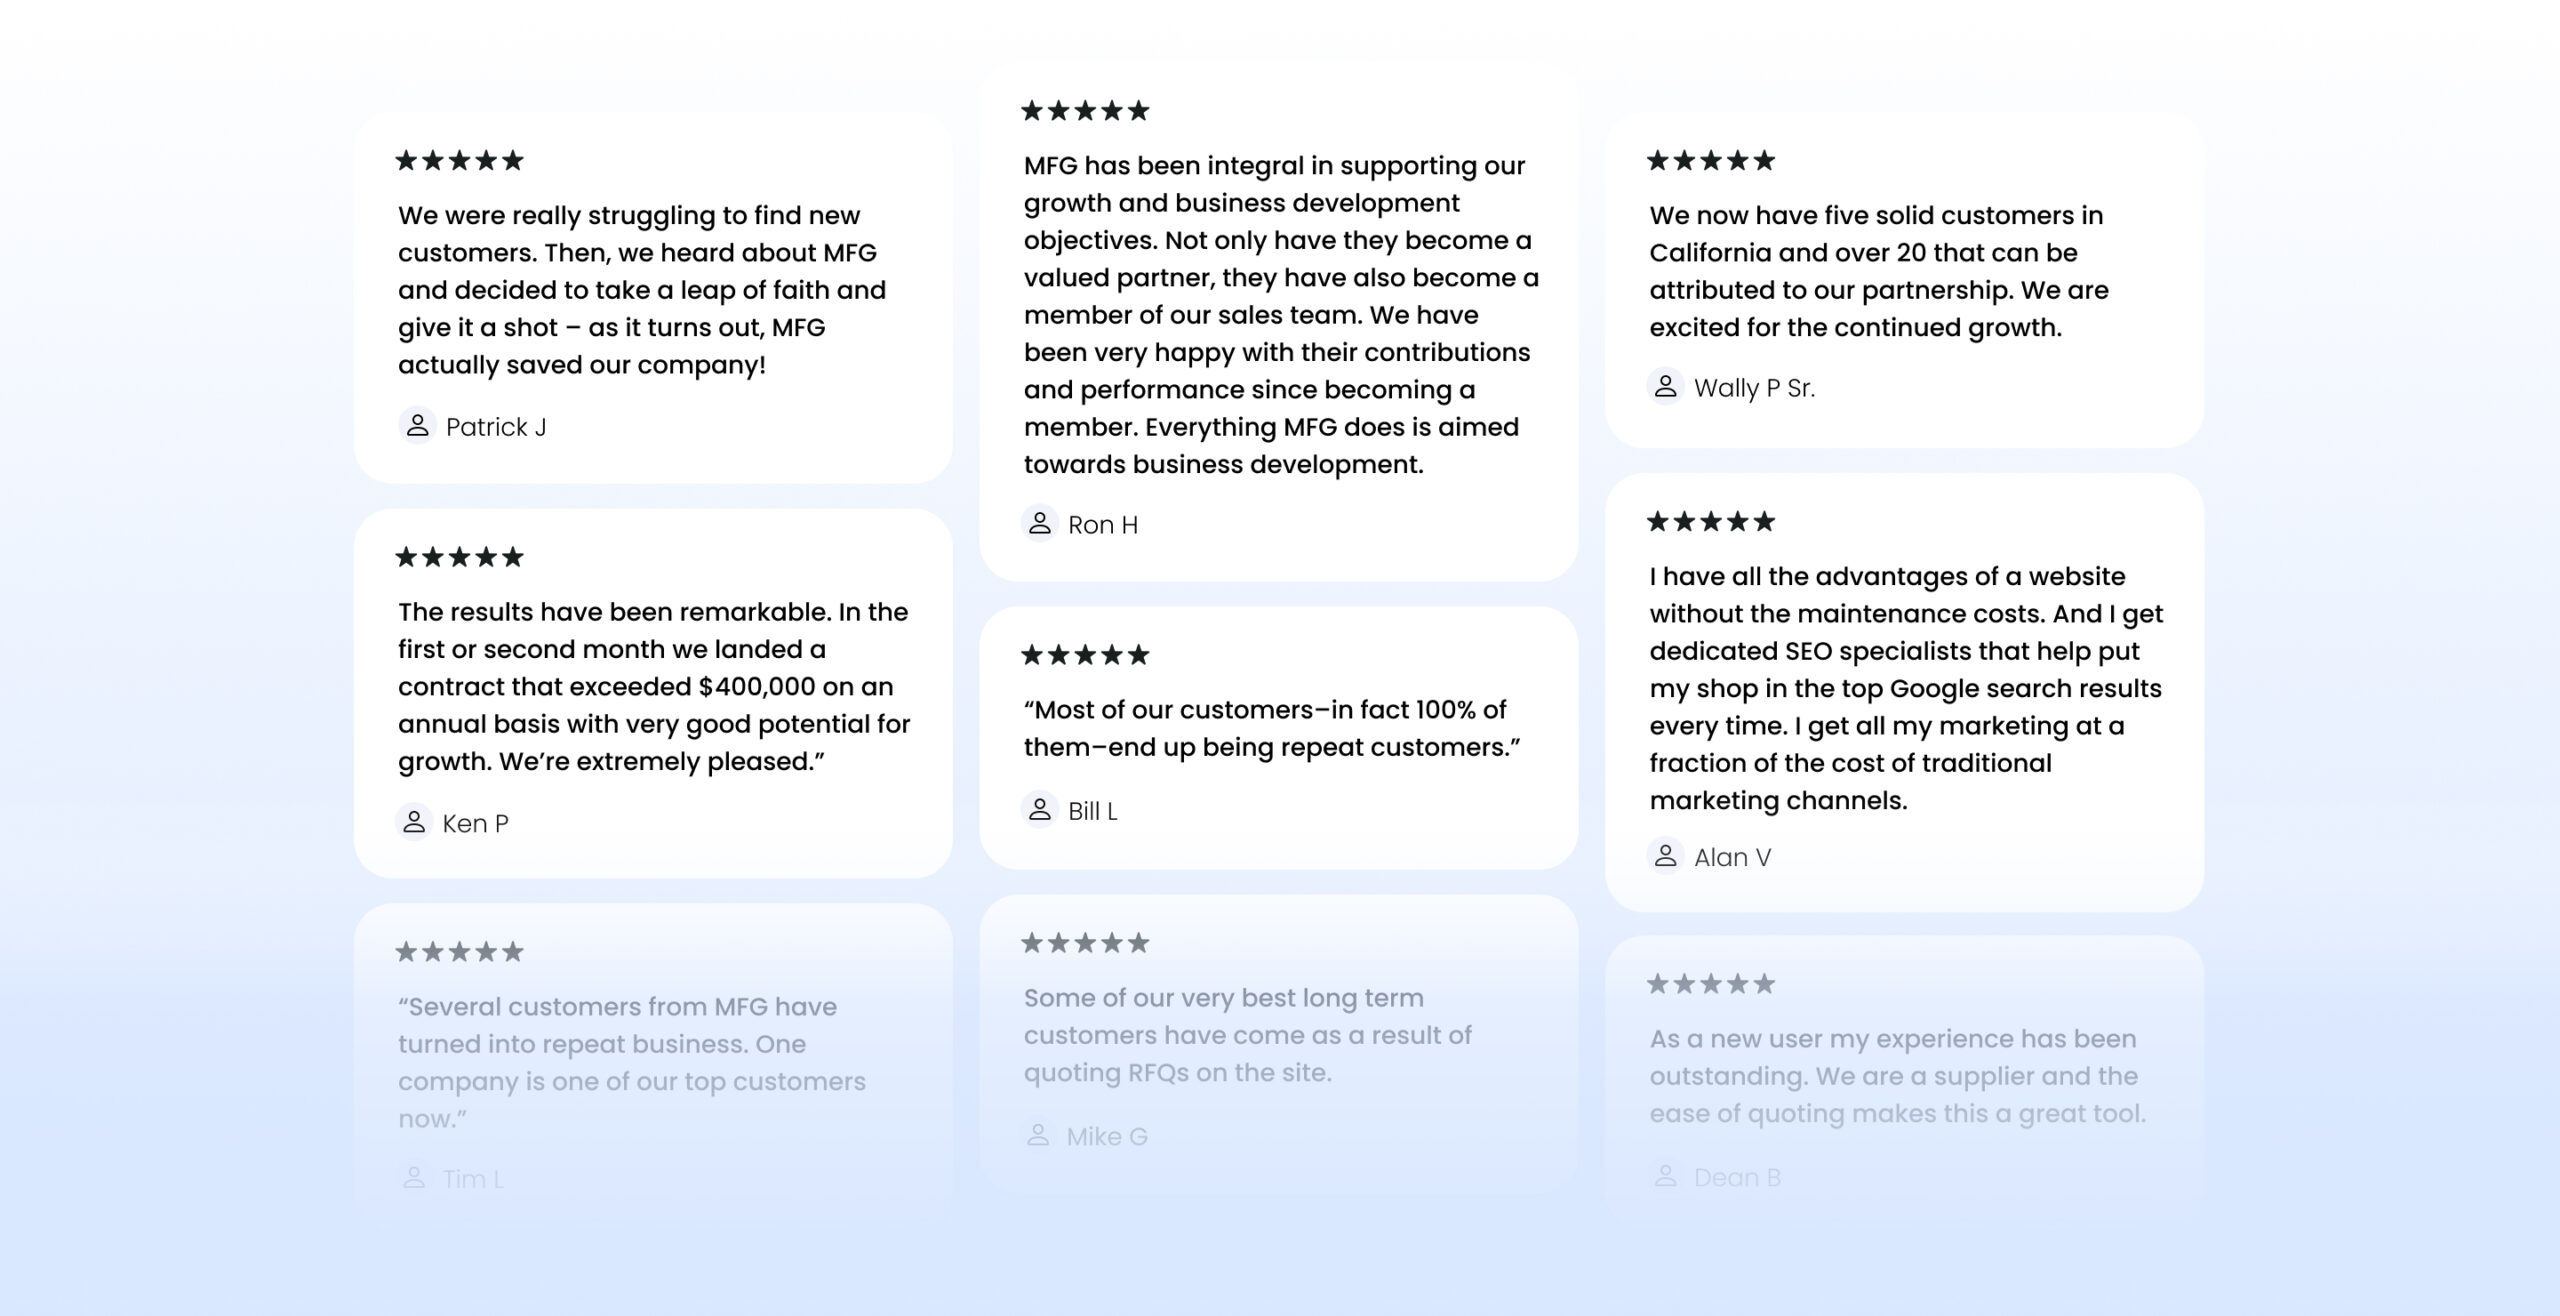The image size is (2560, 1316).
Task: Open the testimonial about quoting RFQs on the site
Action: point(1279,1044)
